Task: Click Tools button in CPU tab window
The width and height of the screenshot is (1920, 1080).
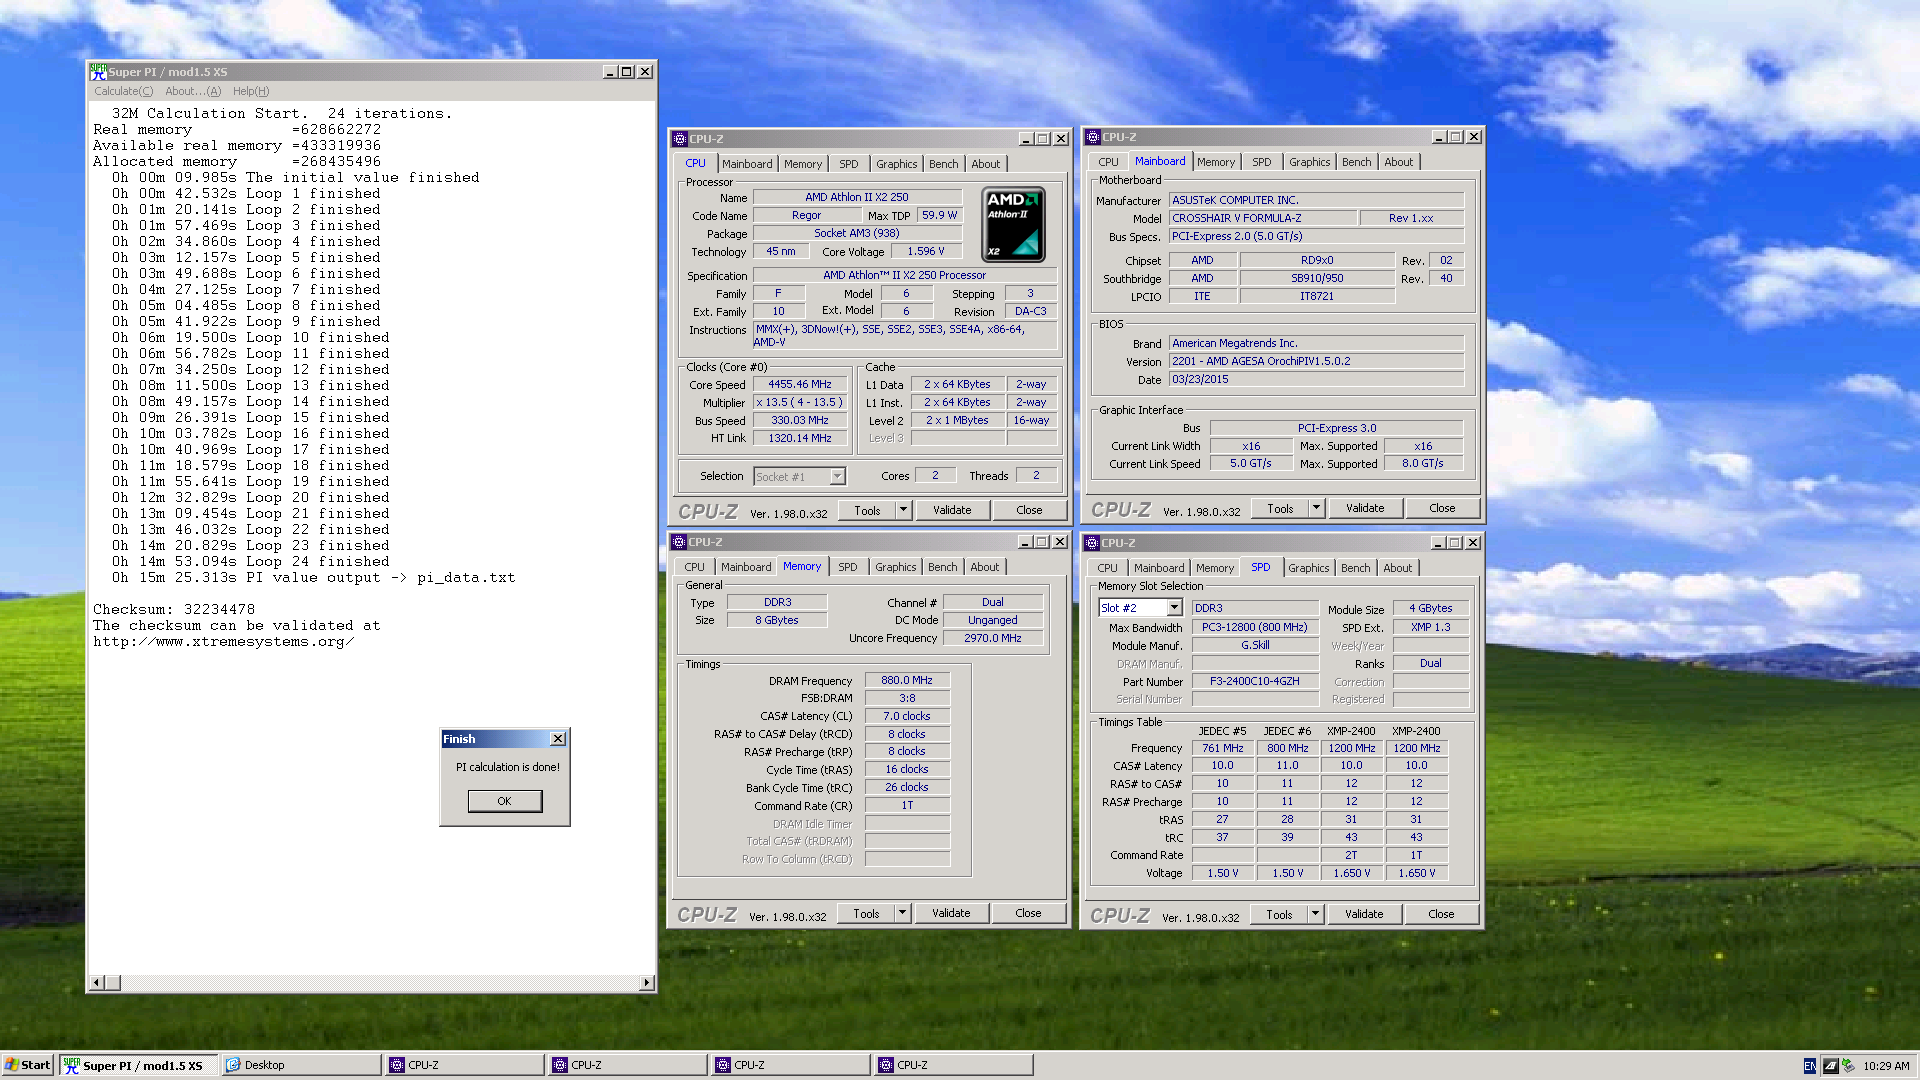Action: tap(867, 510)
